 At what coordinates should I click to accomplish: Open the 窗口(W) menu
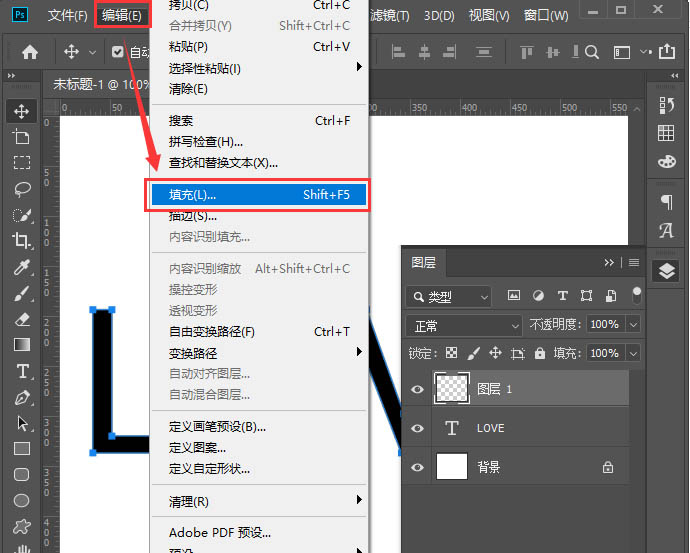click(546, 15)
